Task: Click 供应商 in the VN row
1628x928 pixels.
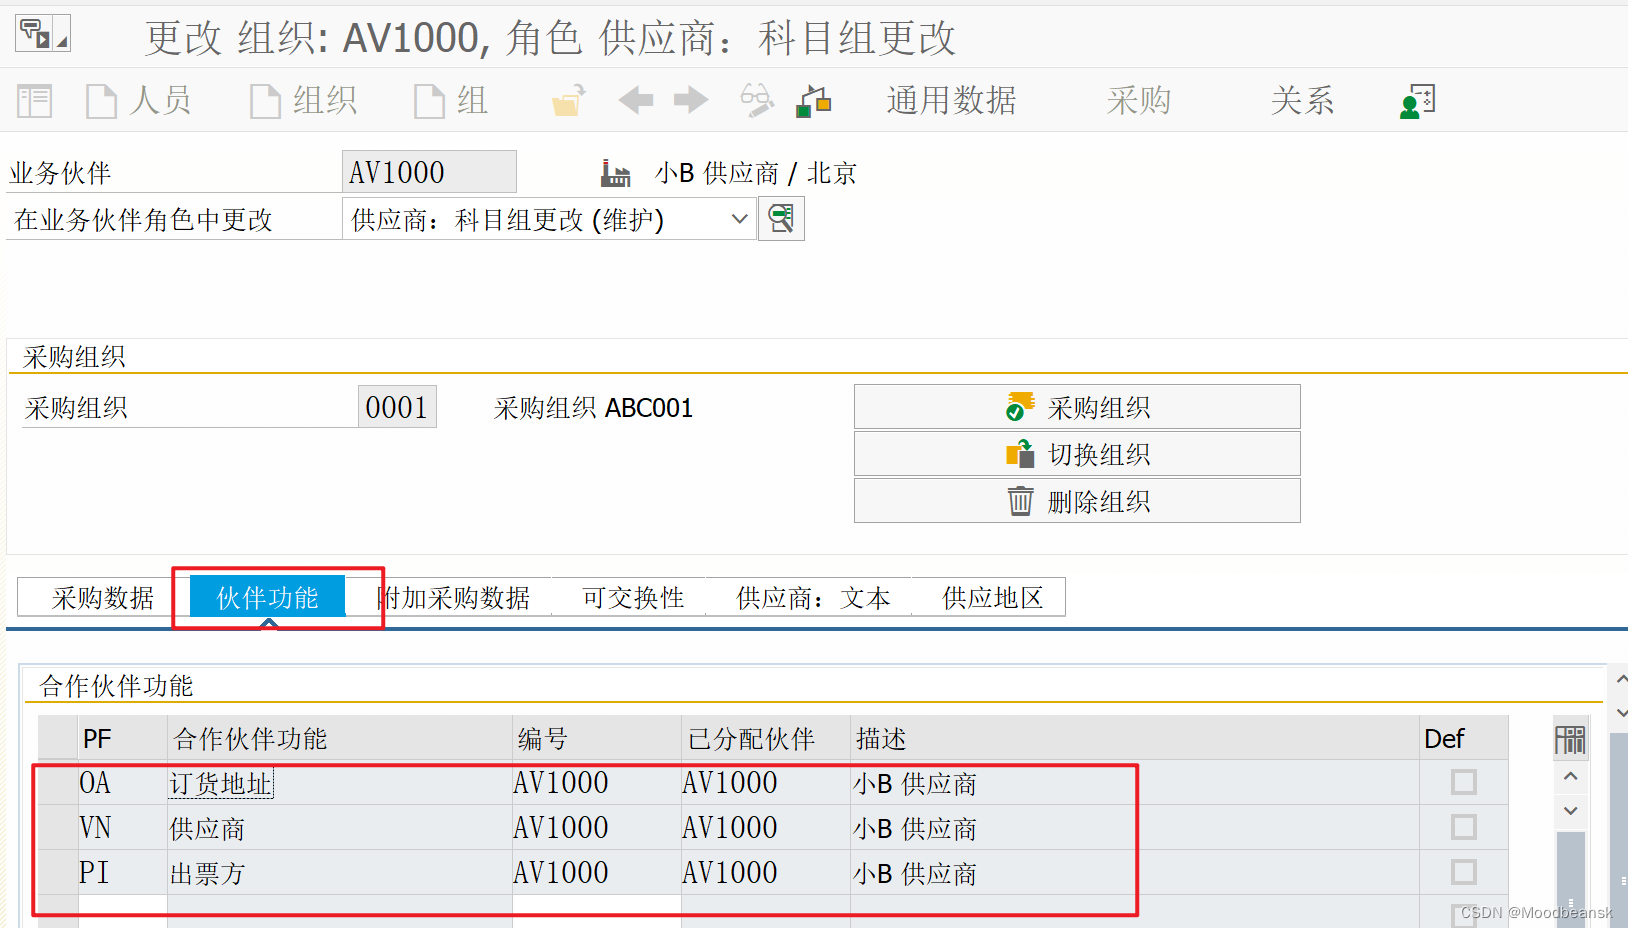Action: (x=340, y=828)
